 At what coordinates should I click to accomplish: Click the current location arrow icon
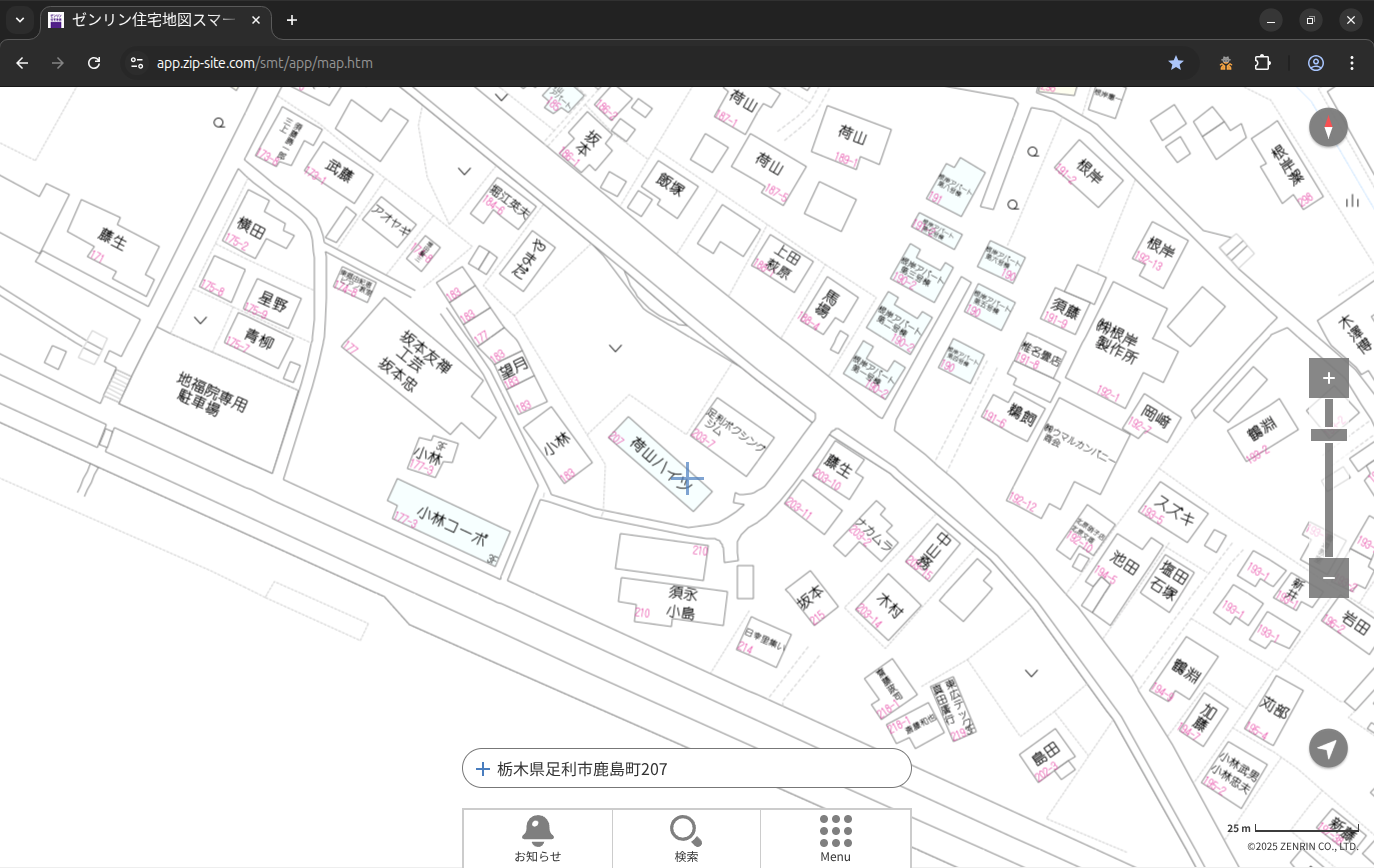coord(1328,748)
